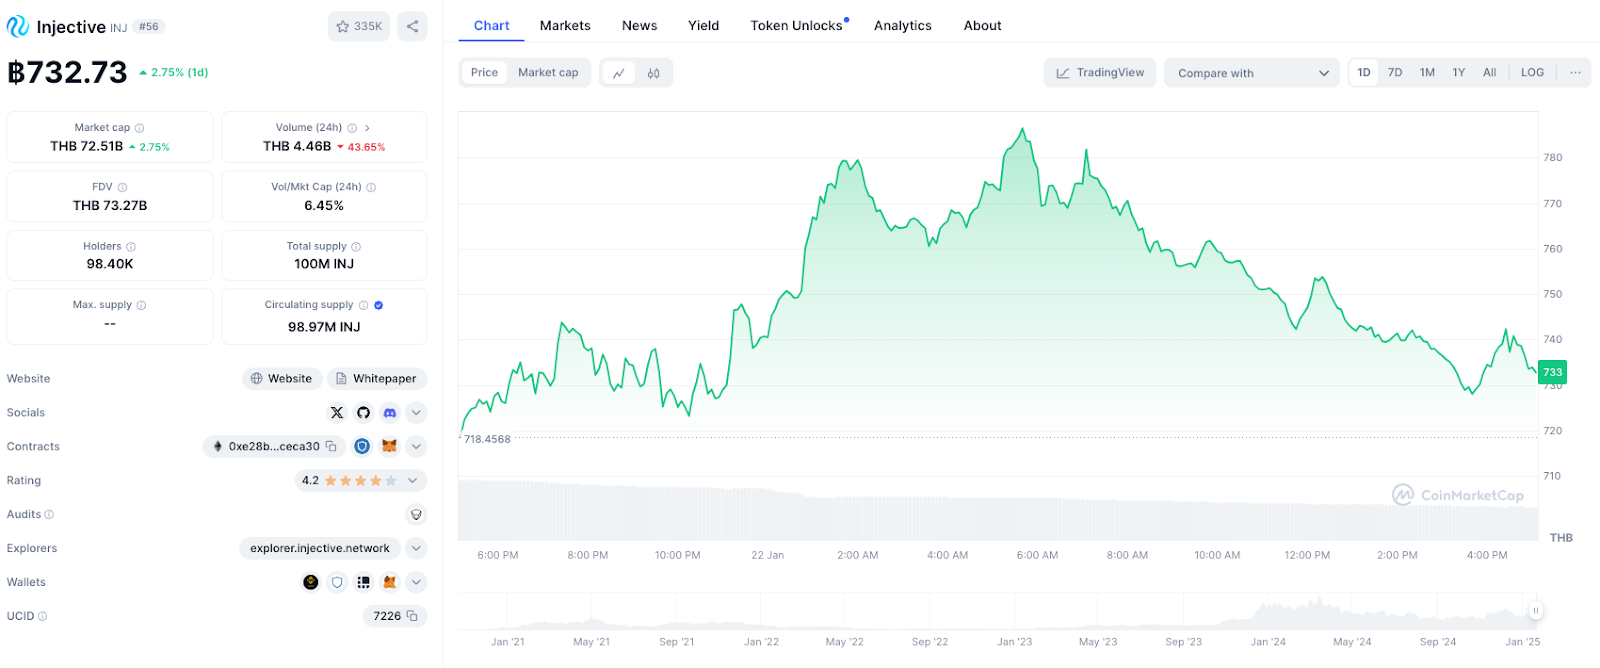Click the TradingView button
1600x668 pixels.
pos(1100,73)
